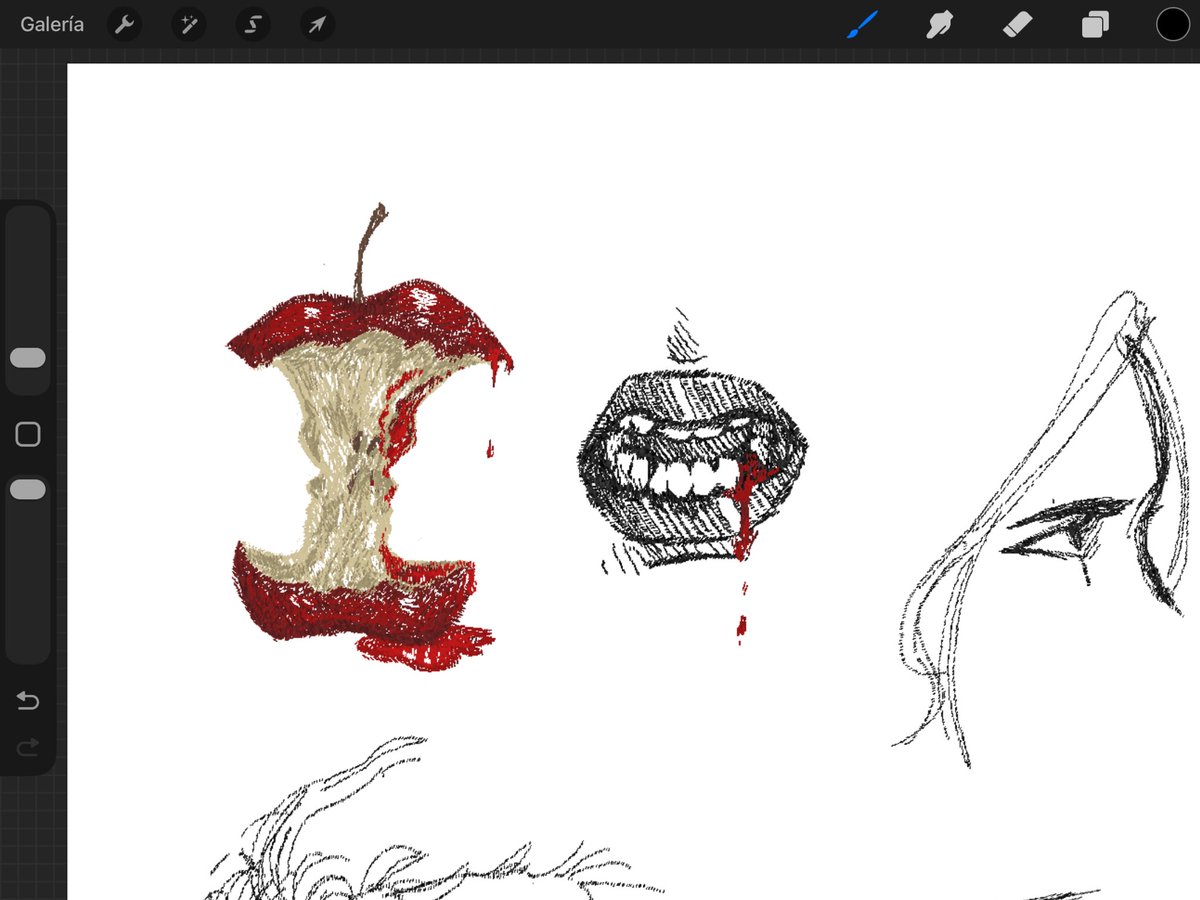Viewport: 1200px width, 900px height.
Task: Undo the last stroke
Action: point(28,701)
